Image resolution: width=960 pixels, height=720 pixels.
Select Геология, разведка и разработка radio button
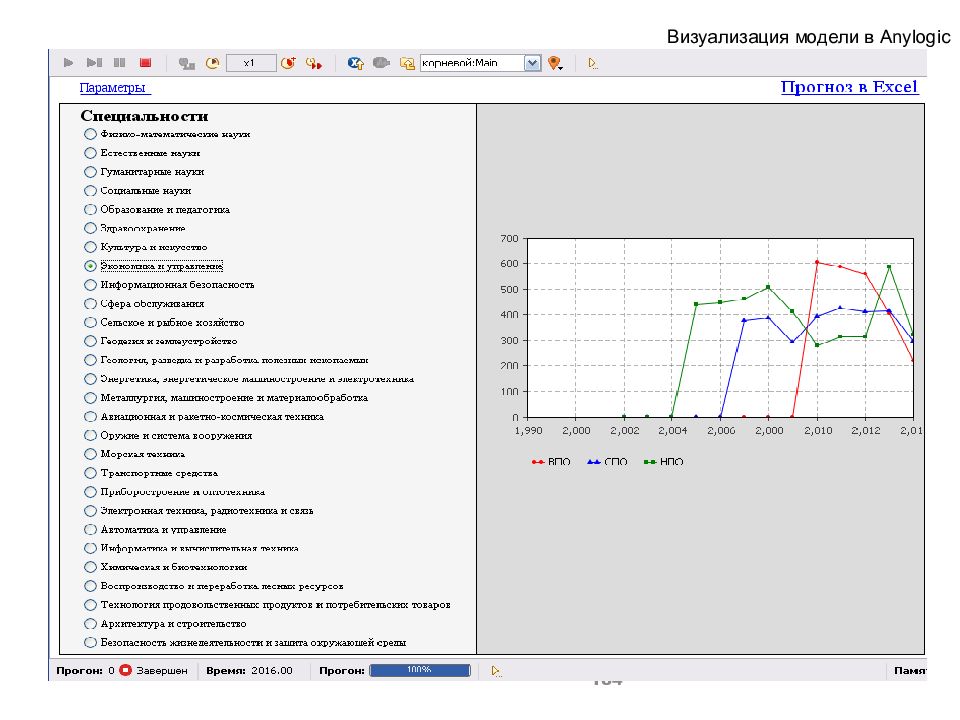pyautogui.click(x=90, y=360)
